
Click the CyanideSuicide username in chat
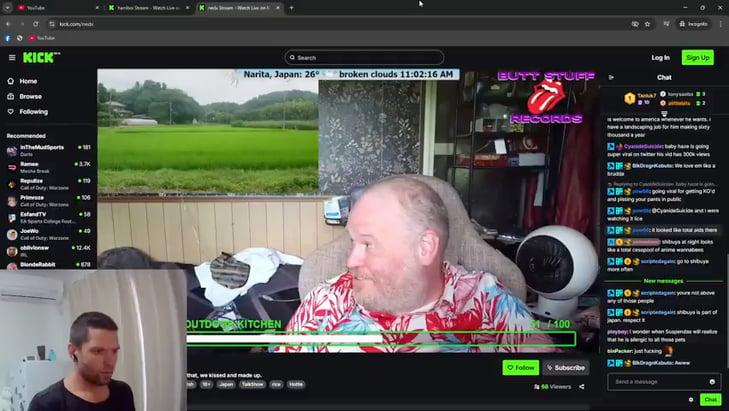pyautogui.click(x=643, y=146)
